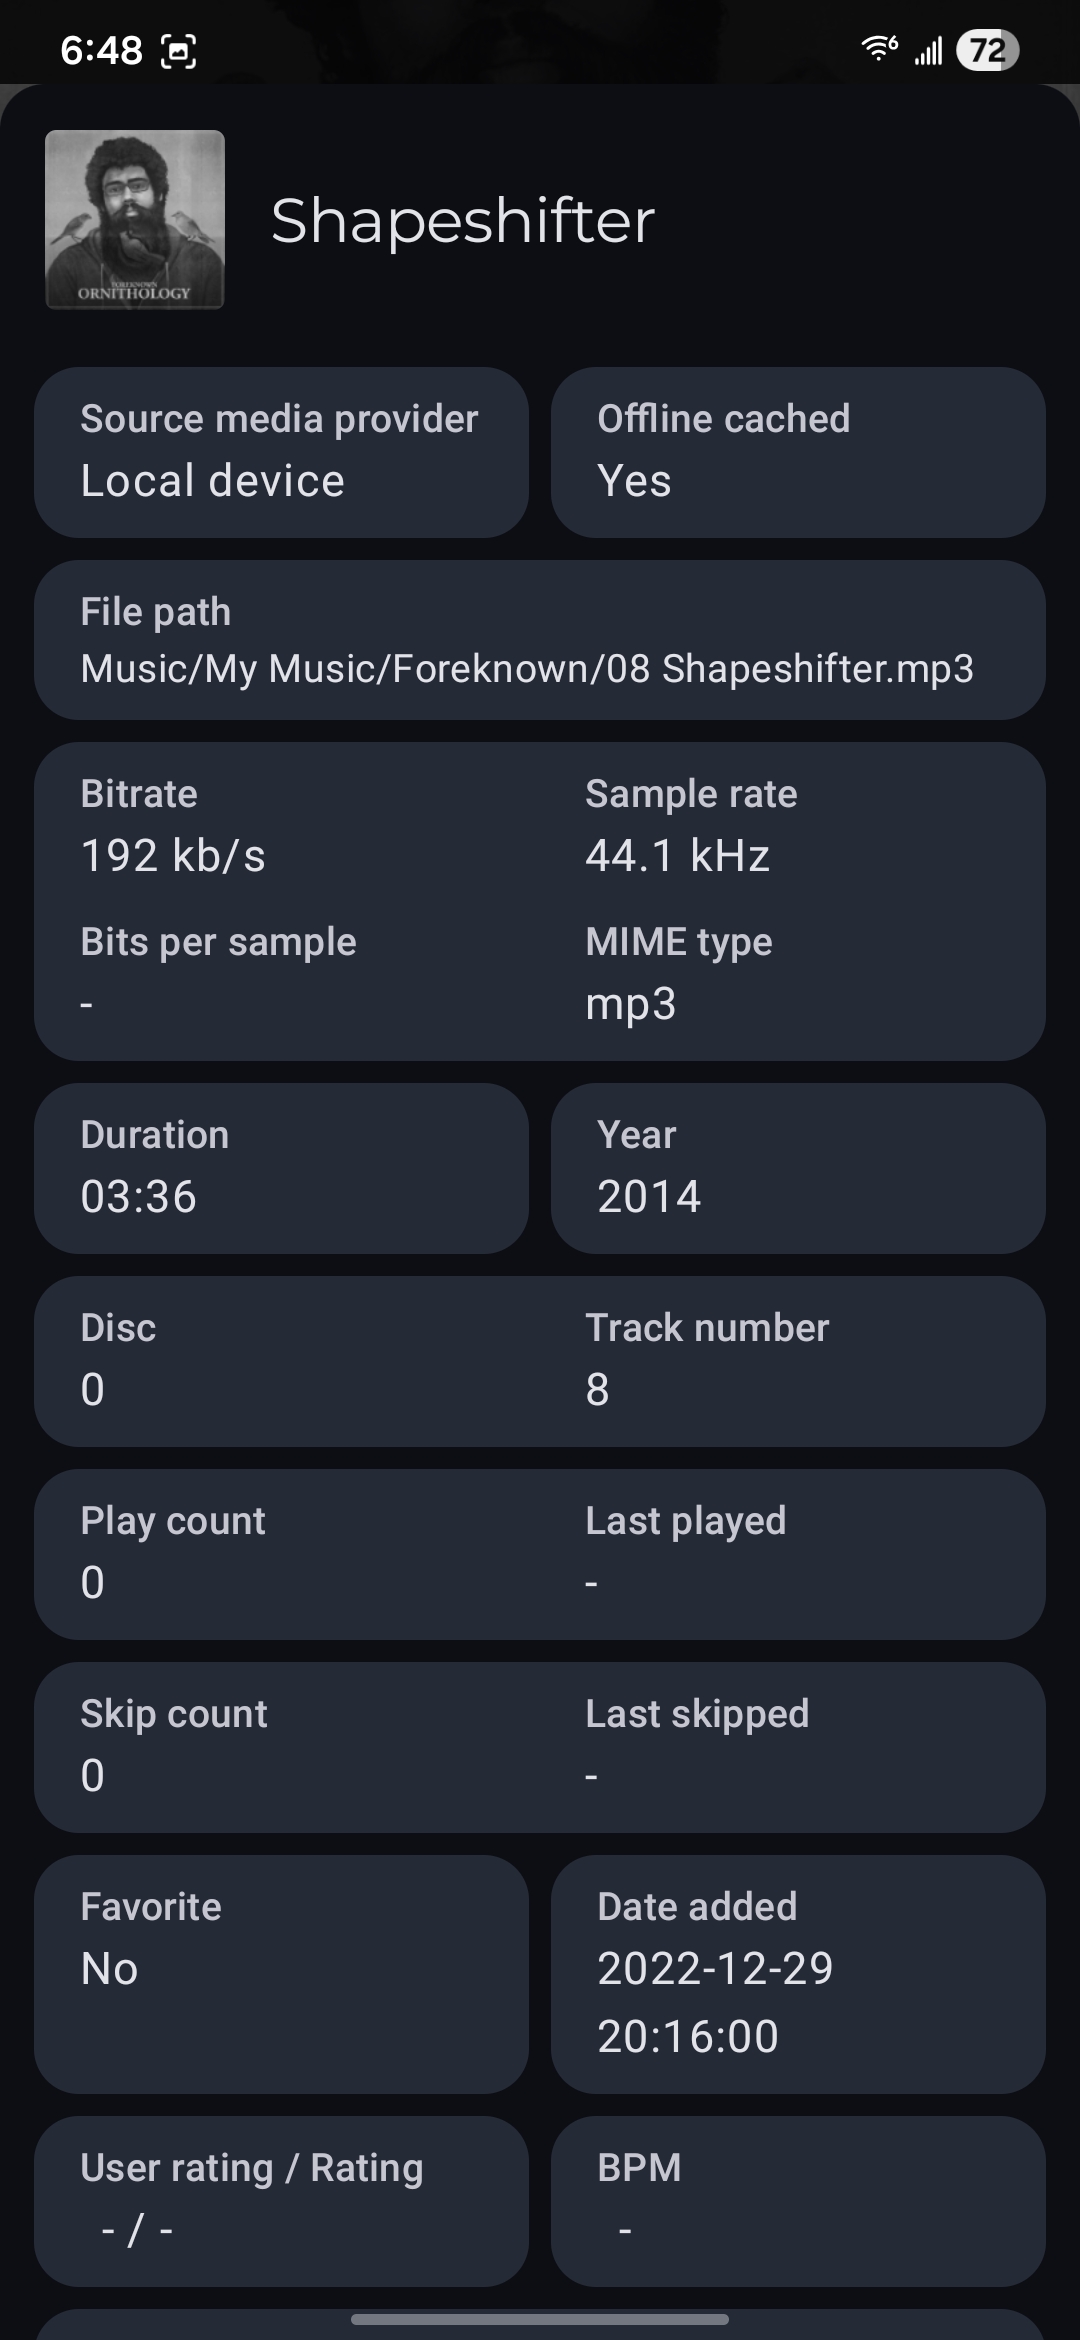Tap the Bitrate value 192 kb/s

173,856
